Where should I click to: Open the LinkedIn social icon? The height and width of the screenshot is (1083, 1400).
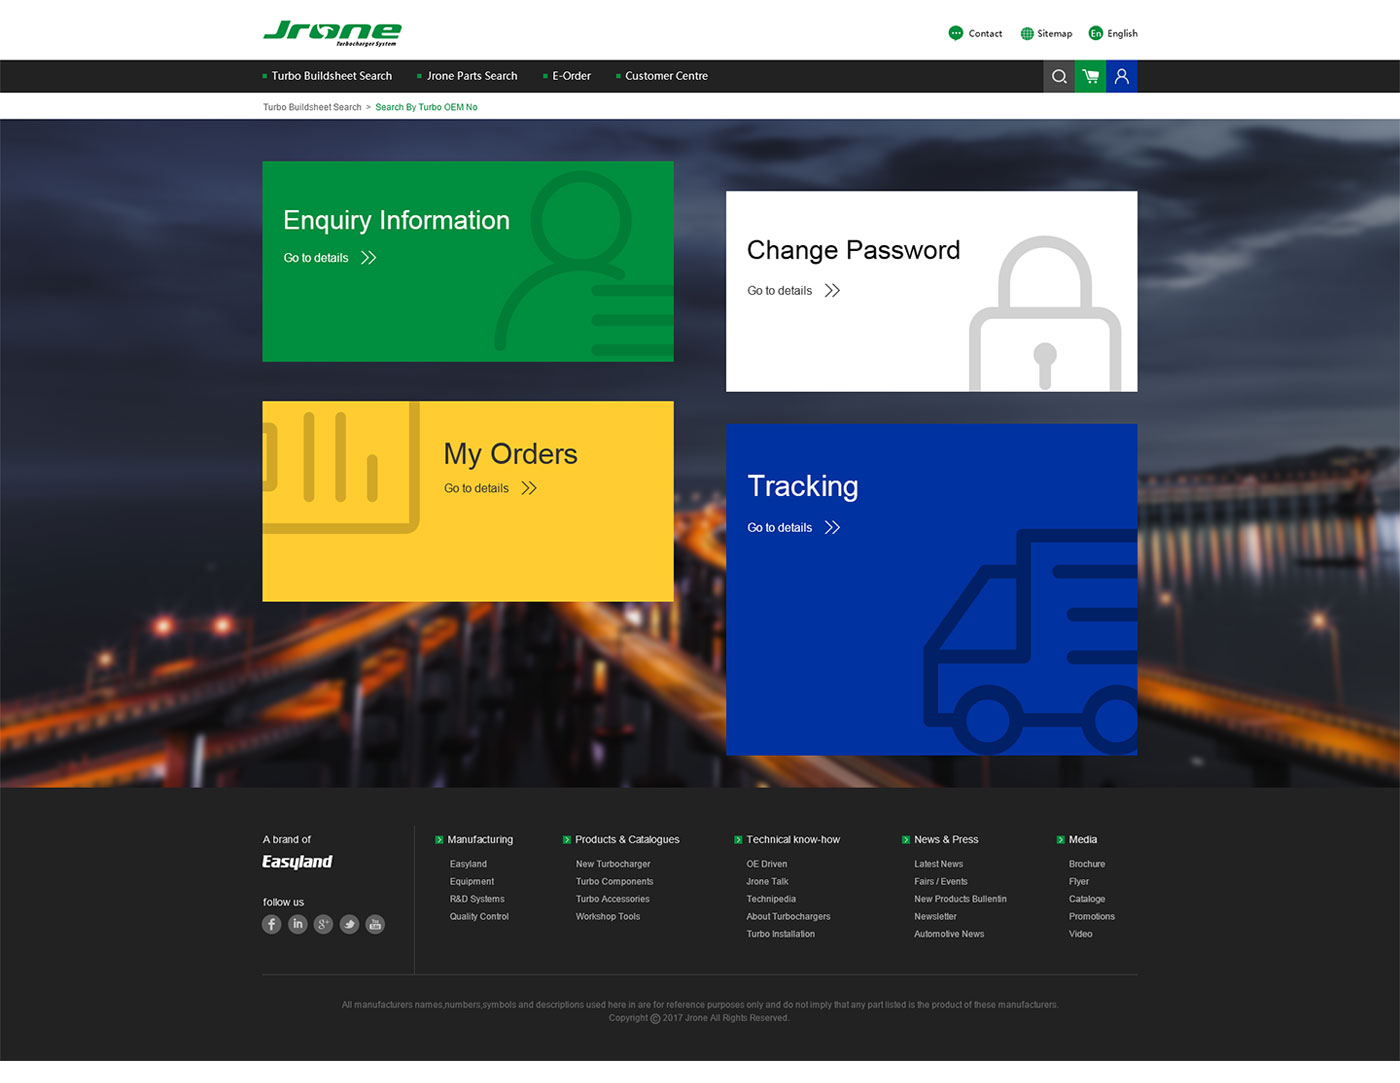298,924
